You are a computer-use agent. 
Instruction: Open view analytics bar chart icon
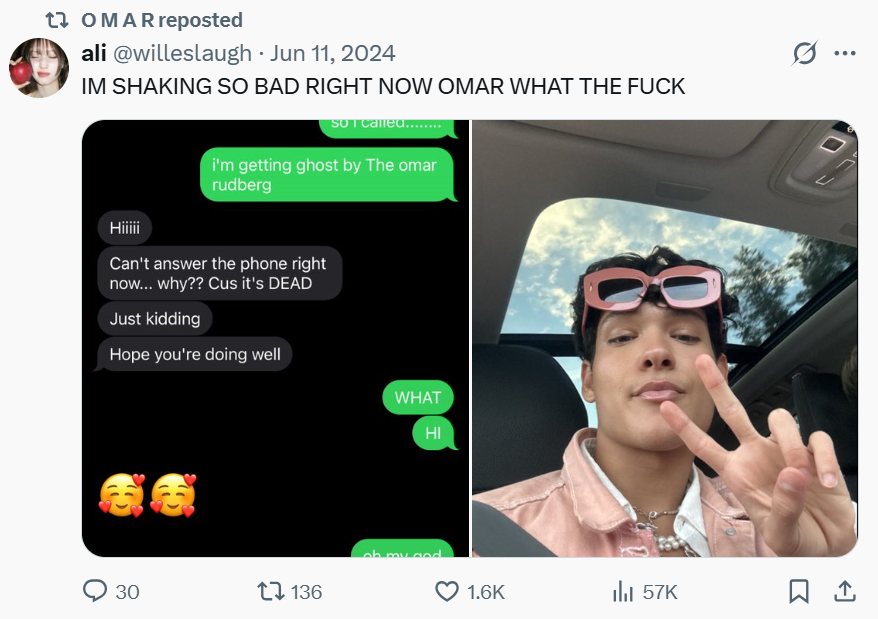623,592
